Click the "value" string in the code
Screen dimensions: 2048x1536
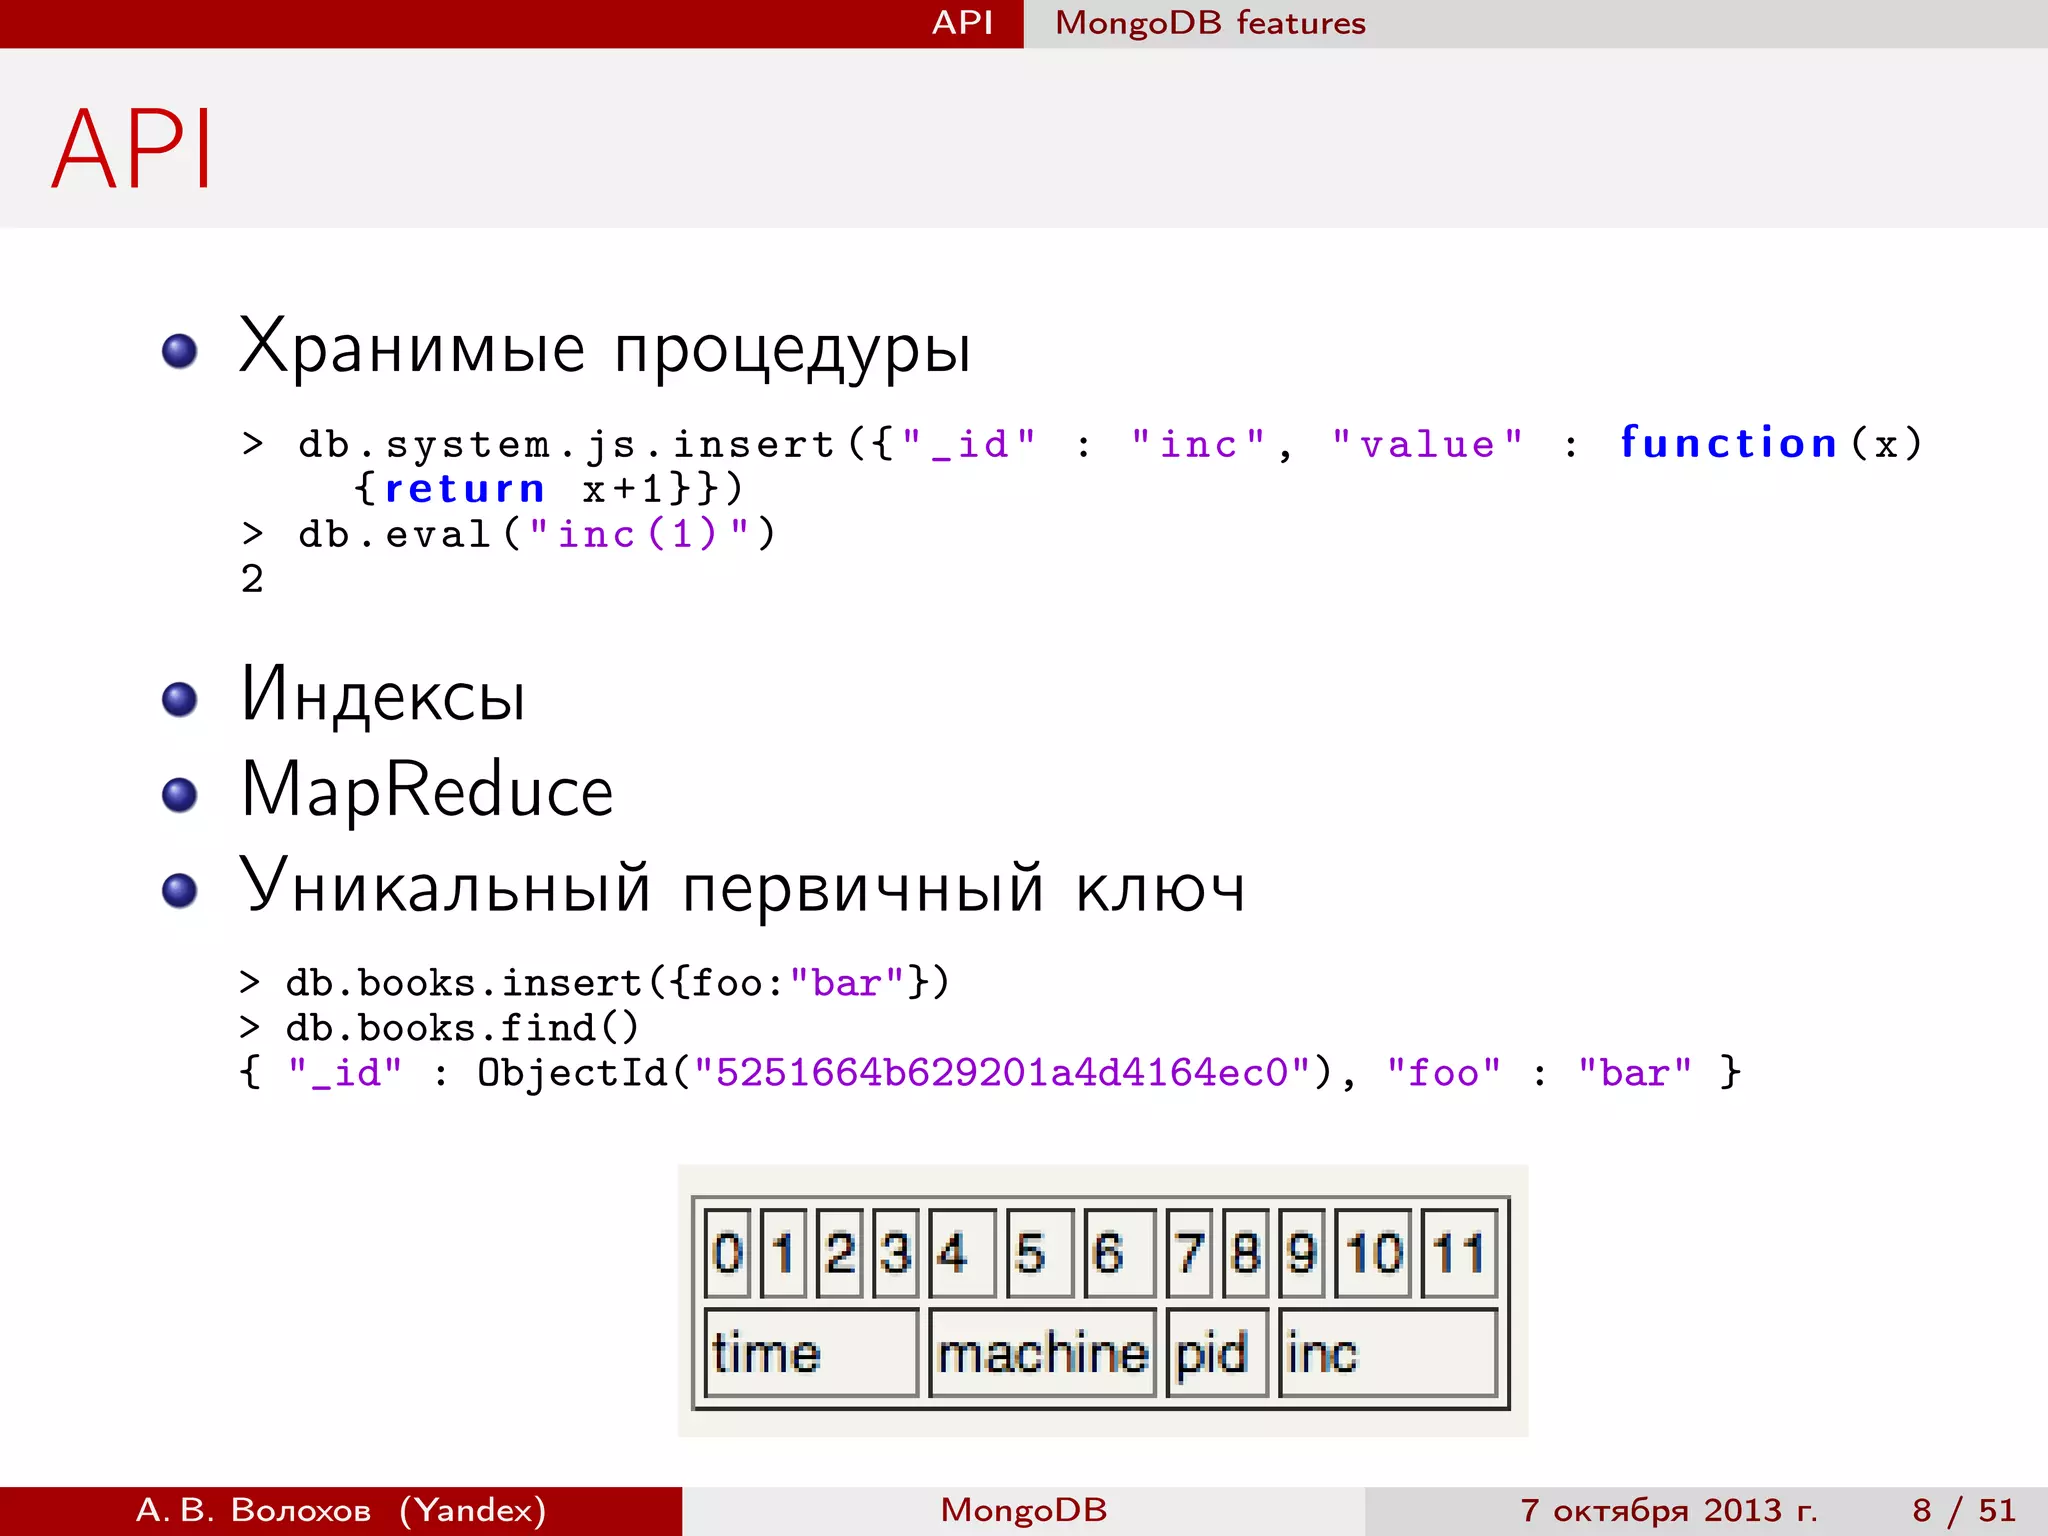tap(1427, 444)
